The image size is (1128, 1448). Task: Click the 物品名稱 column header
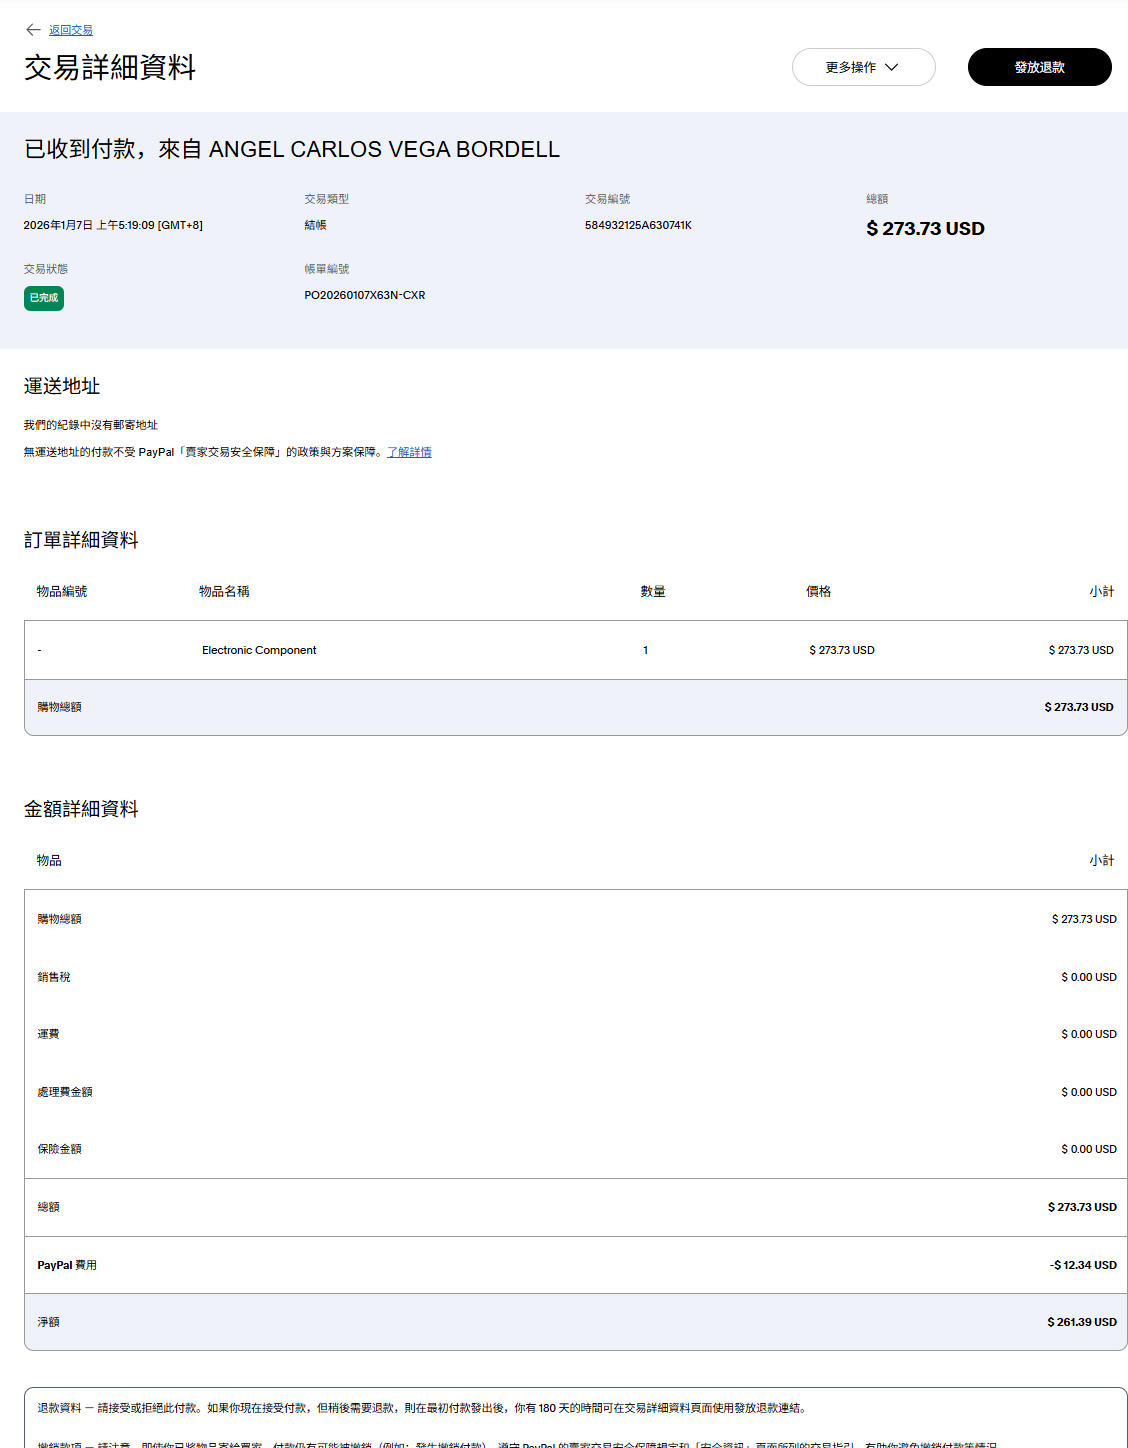pyautogui.click(x=224, y=592)
